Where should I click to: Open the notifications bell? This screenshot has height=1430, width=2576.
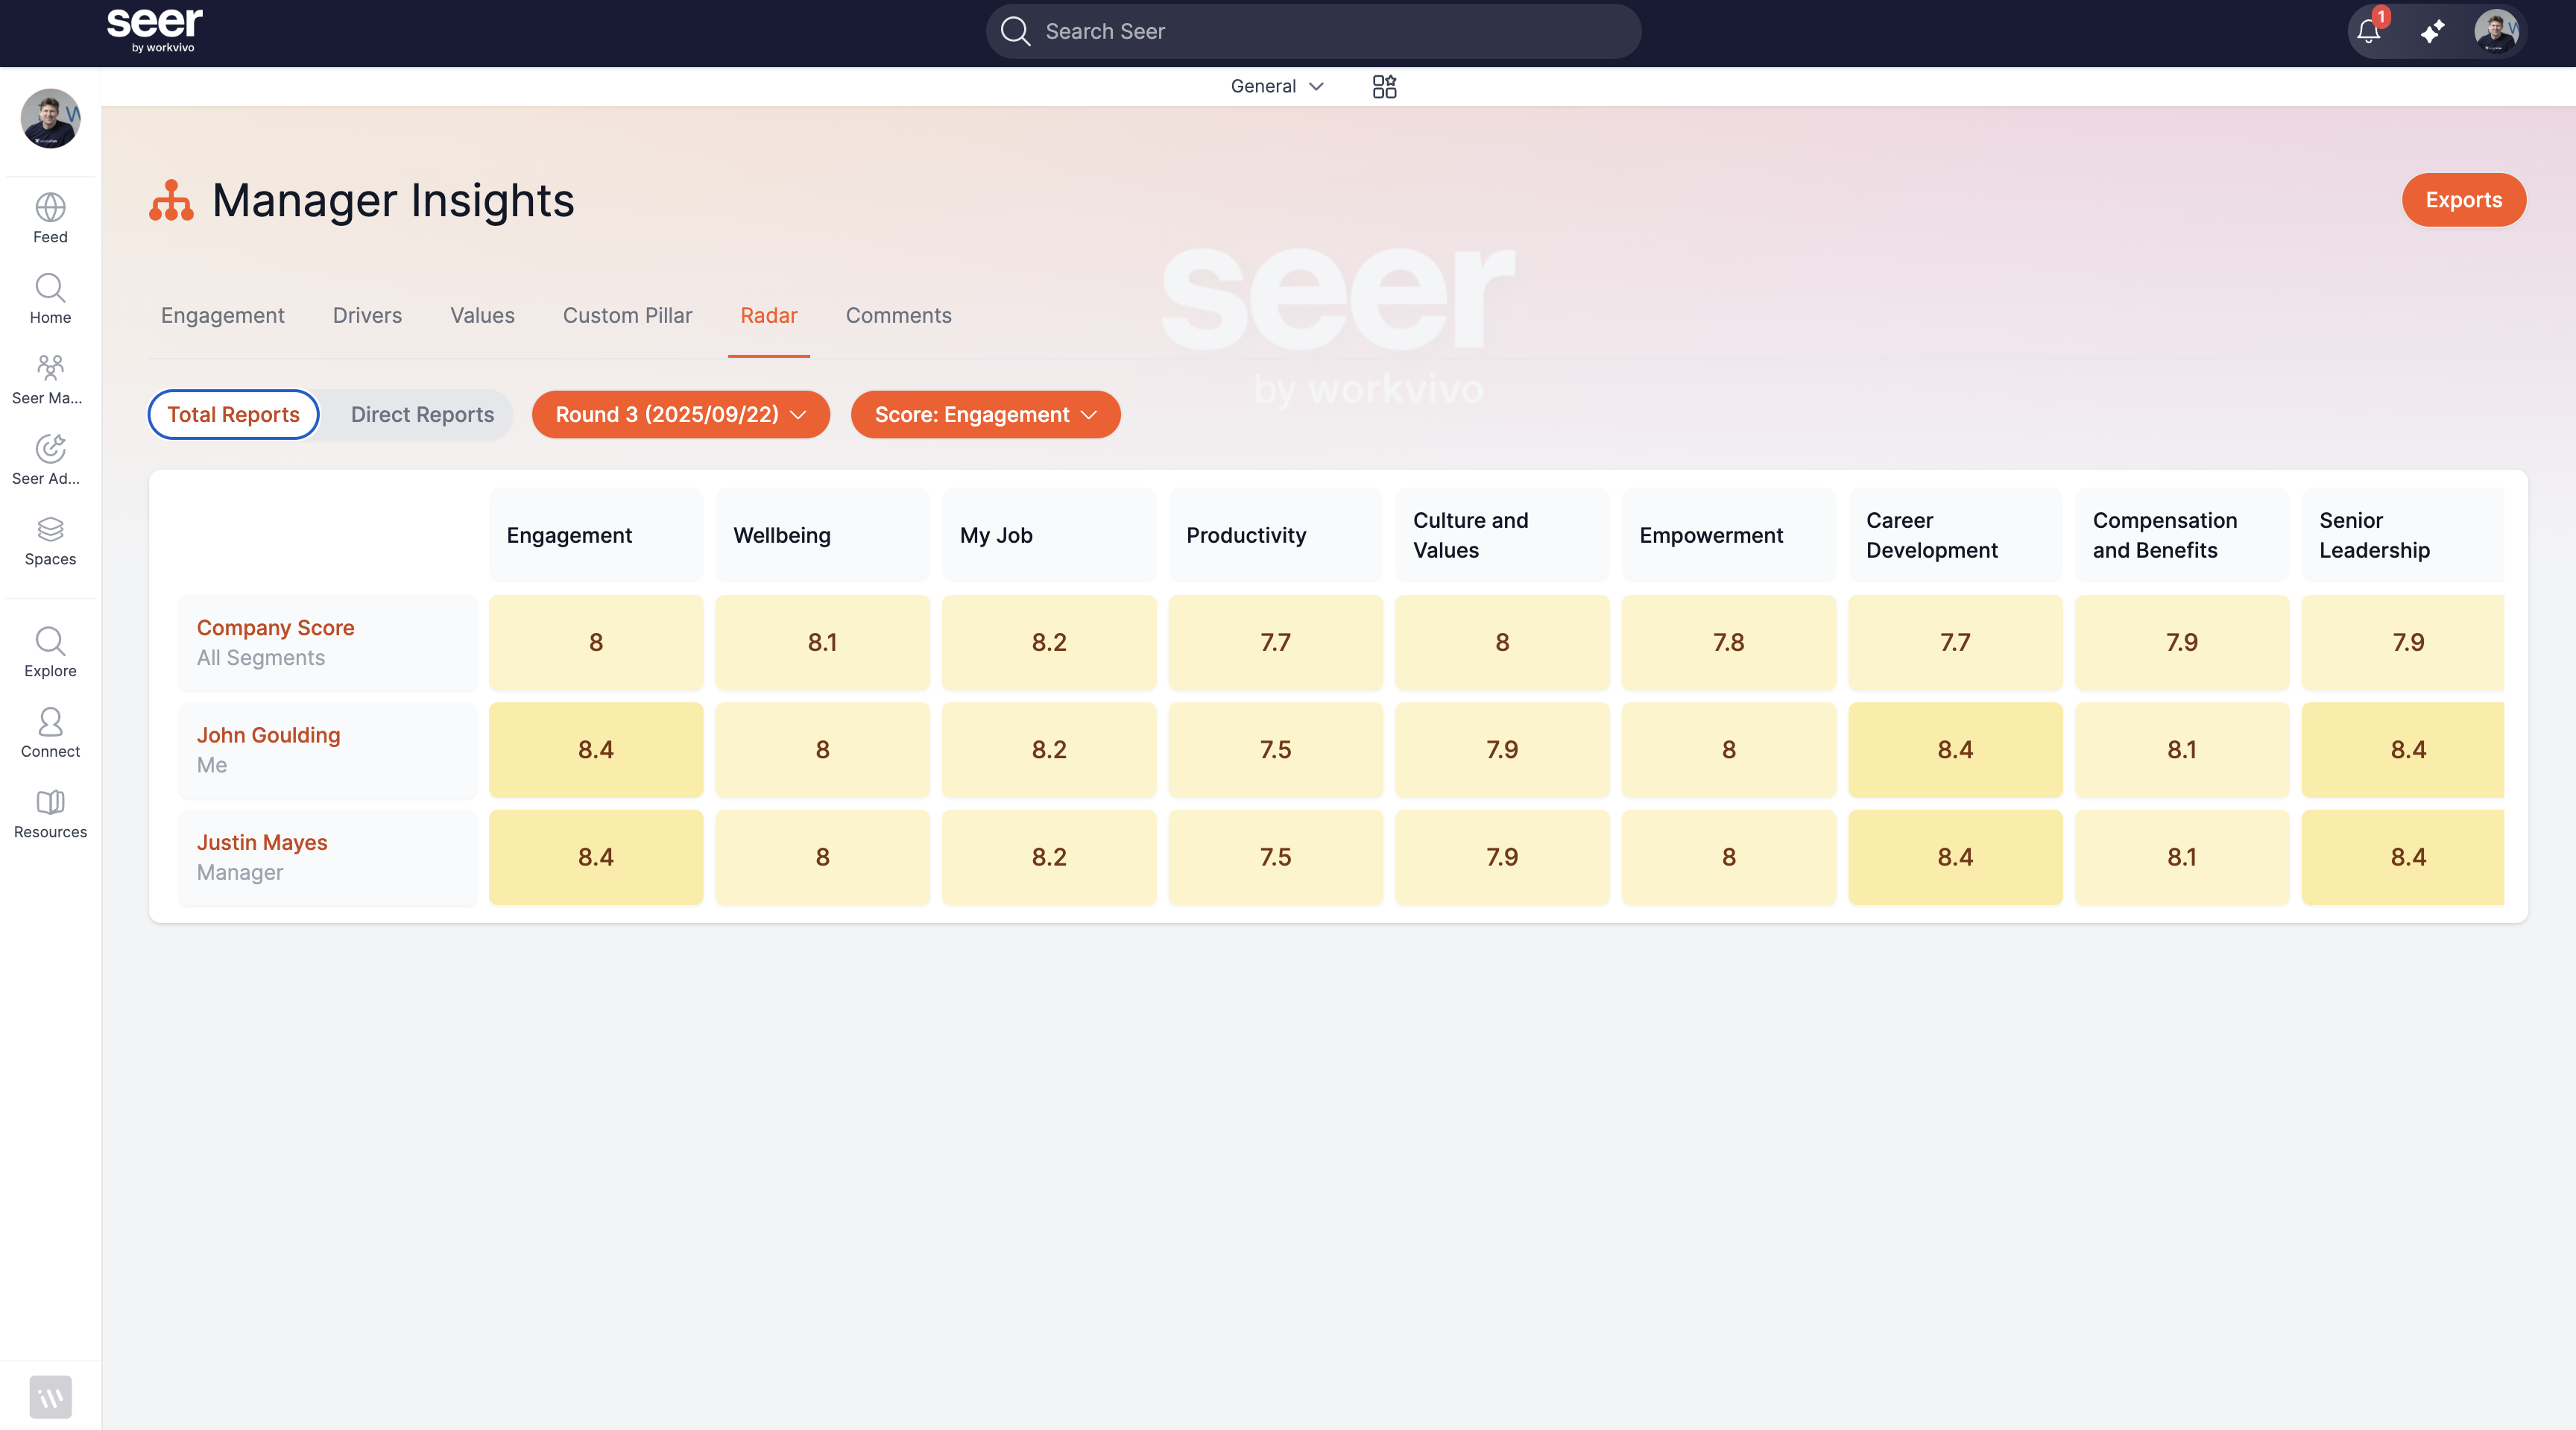coord(2368,32)
